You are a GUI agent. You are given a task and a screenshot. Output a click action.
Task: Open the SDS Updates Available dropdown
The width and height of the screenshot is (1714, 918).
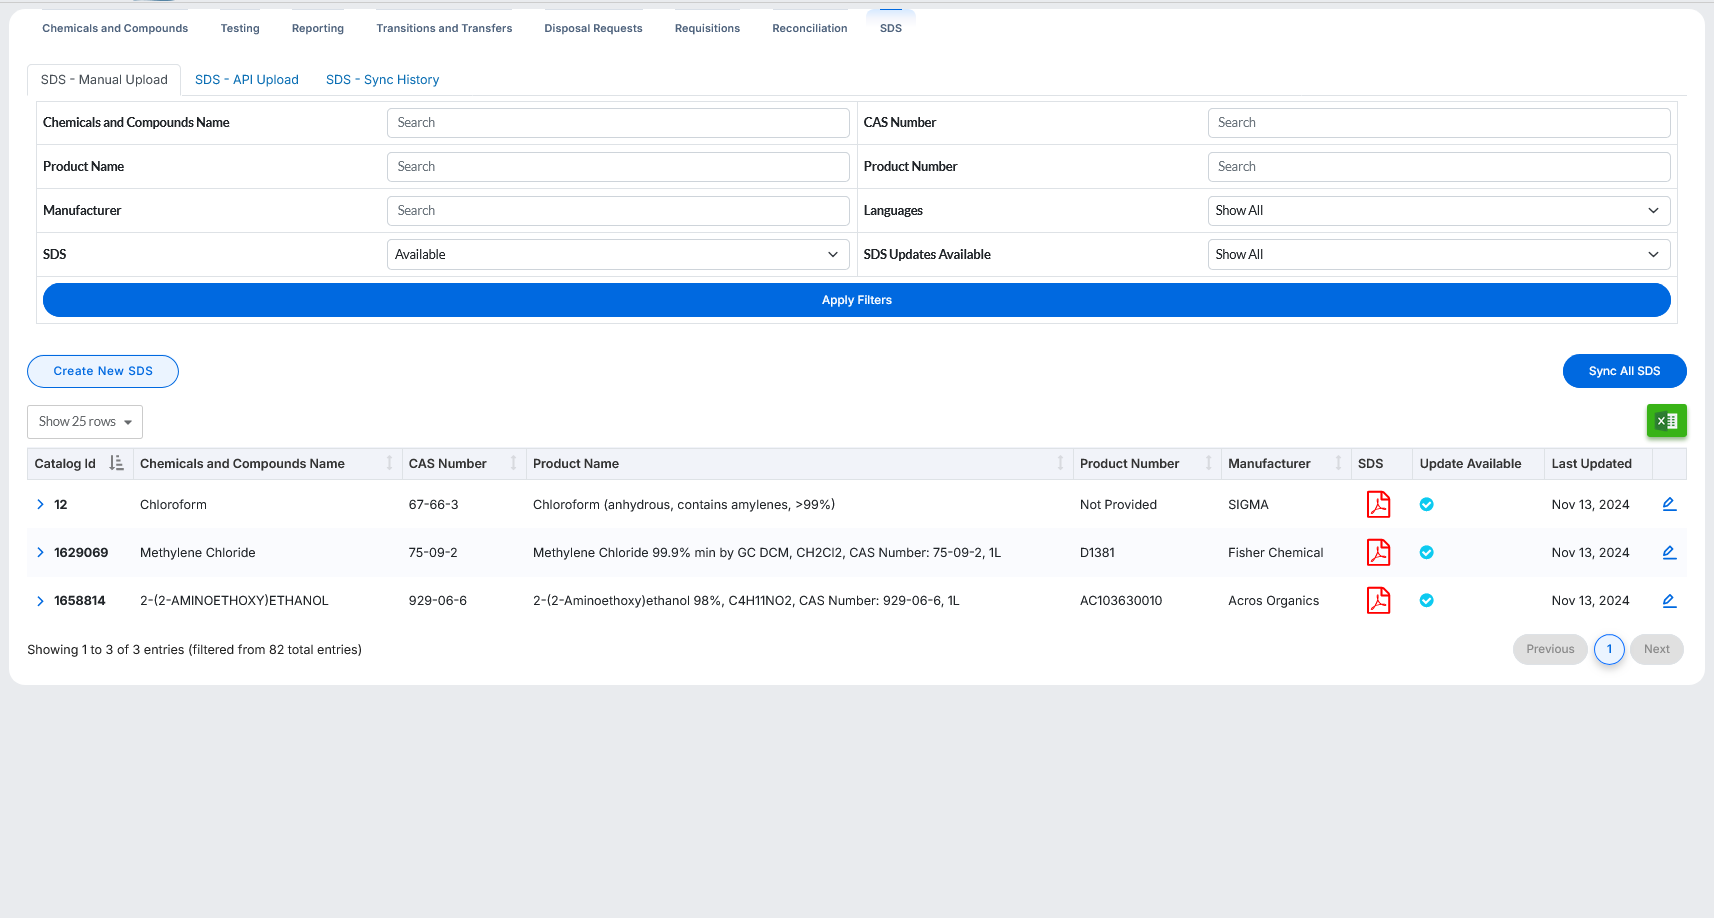click(x=1438, y=254)
